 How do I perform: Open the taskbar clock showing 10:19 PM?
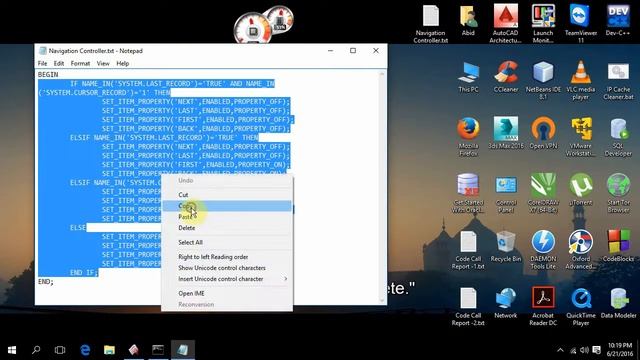[620, 350]
